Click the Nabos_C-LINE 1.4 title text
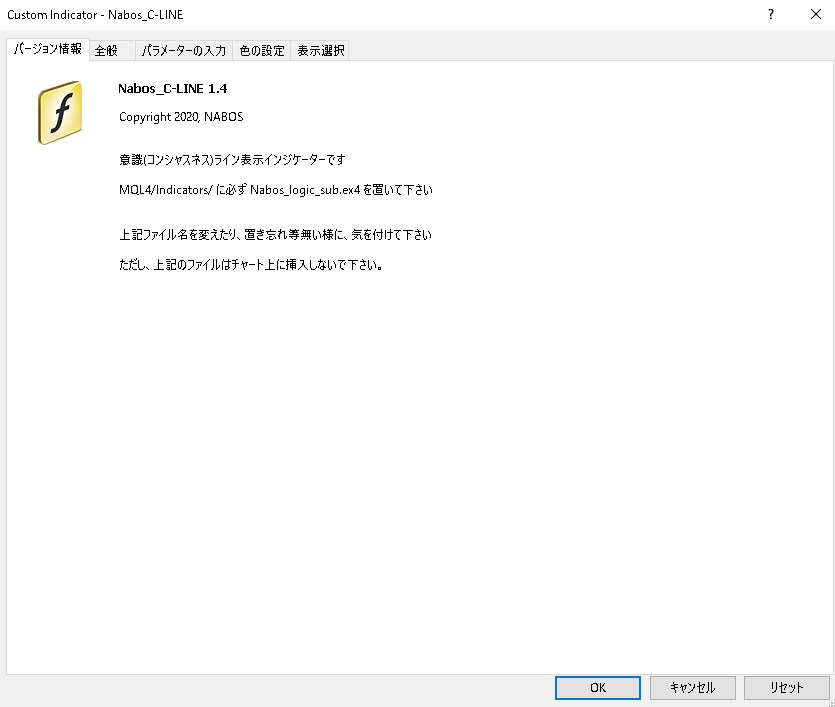Screen dimensions: 835x707 click(173, 89)
